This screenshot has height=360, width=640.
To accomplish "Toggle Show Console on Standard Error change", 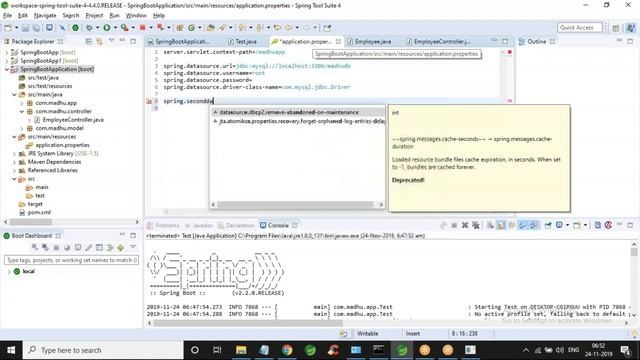I will (x=533, y=225).
